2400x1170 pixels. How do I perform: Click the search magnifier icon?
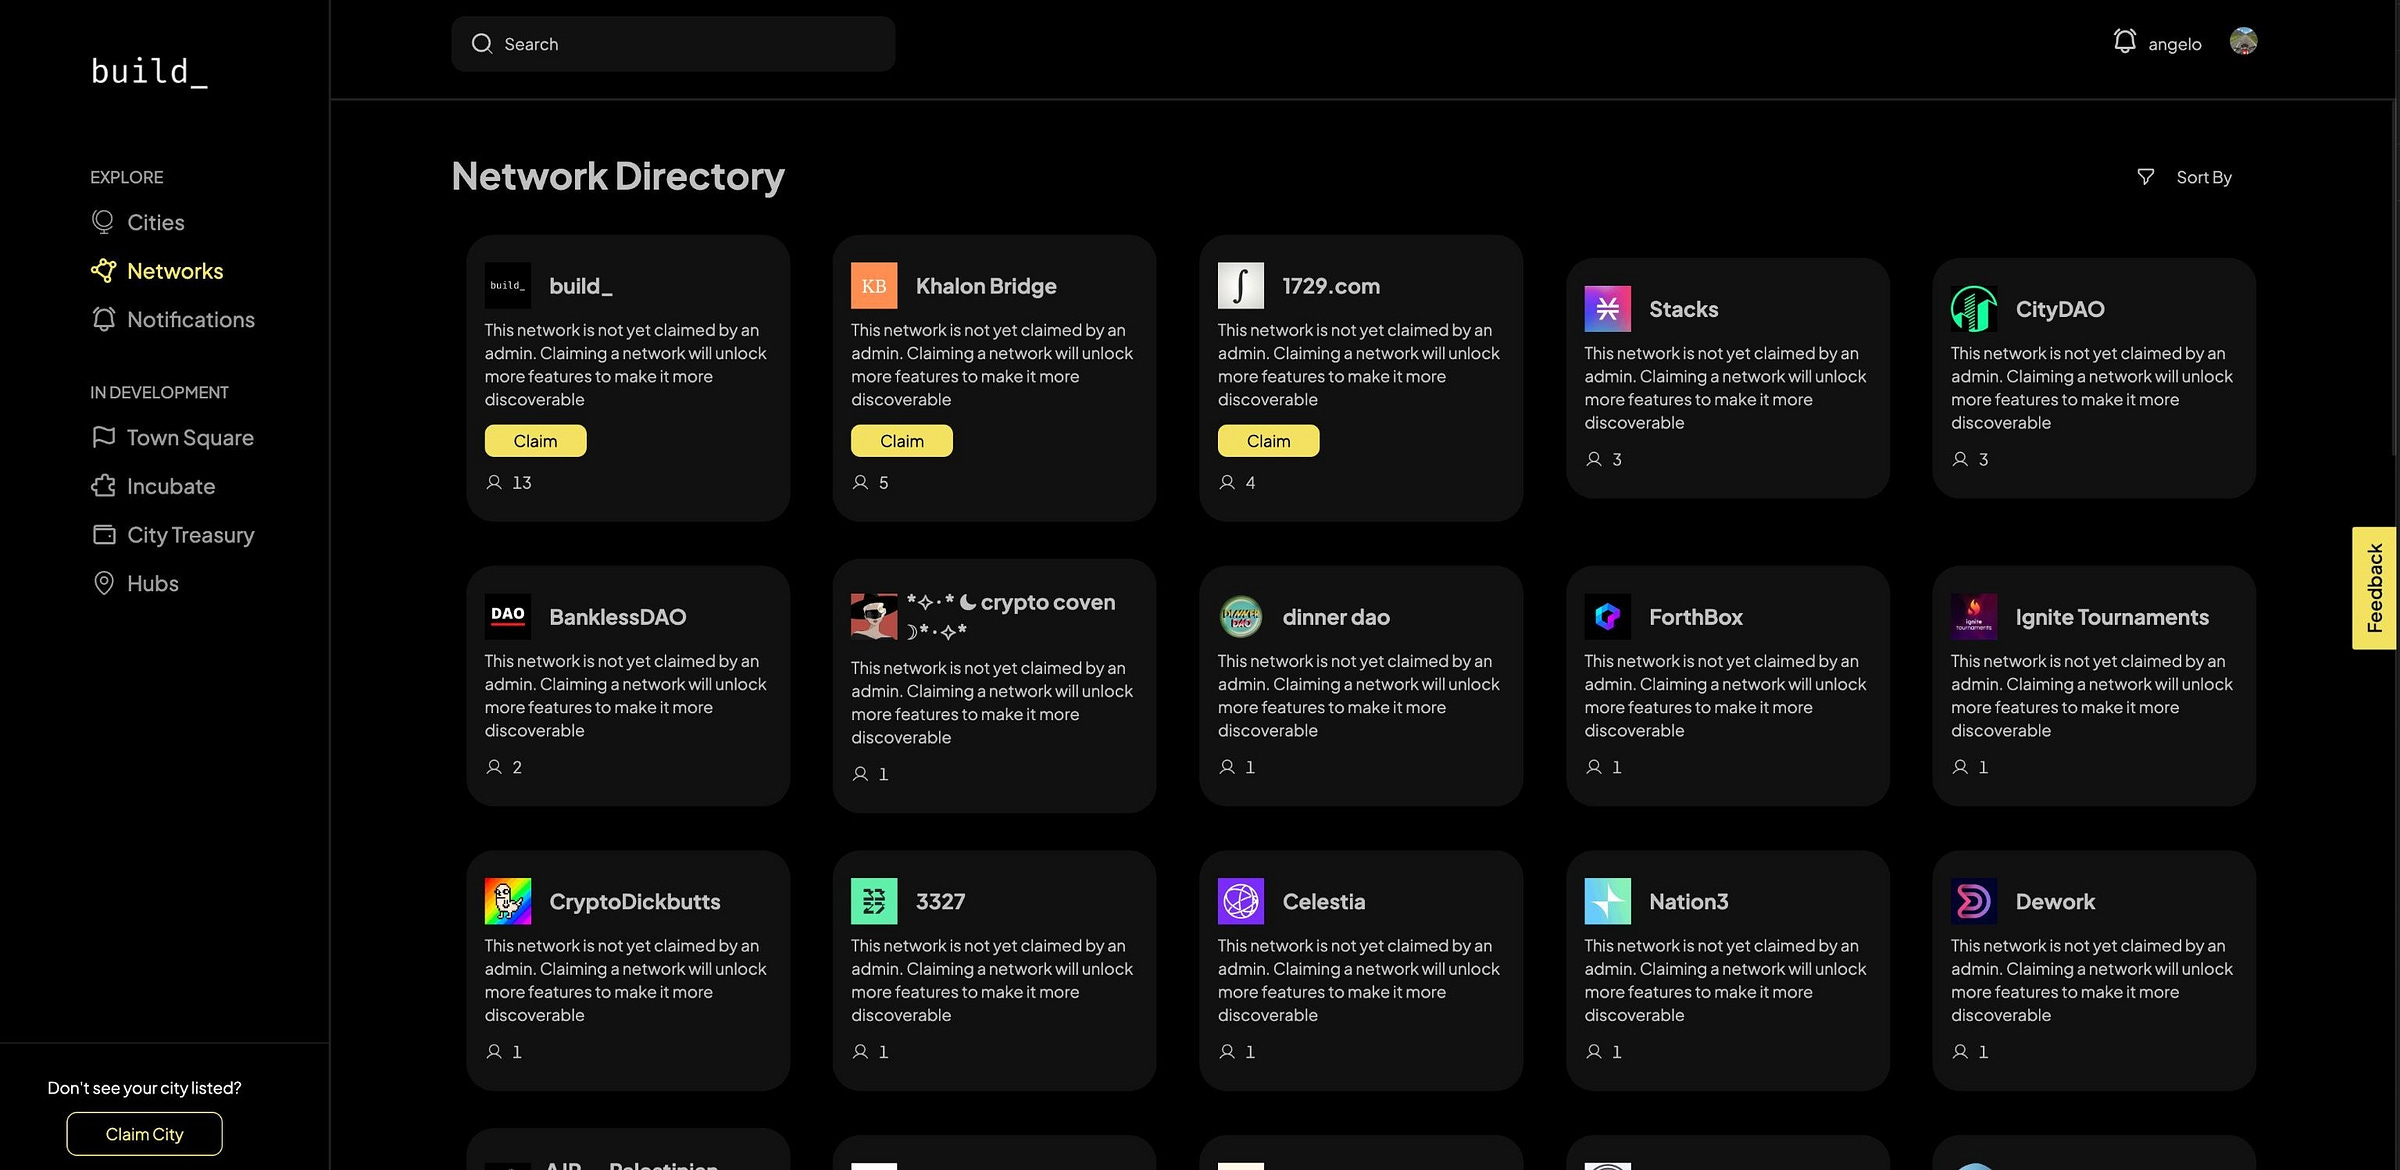point(482,44)
